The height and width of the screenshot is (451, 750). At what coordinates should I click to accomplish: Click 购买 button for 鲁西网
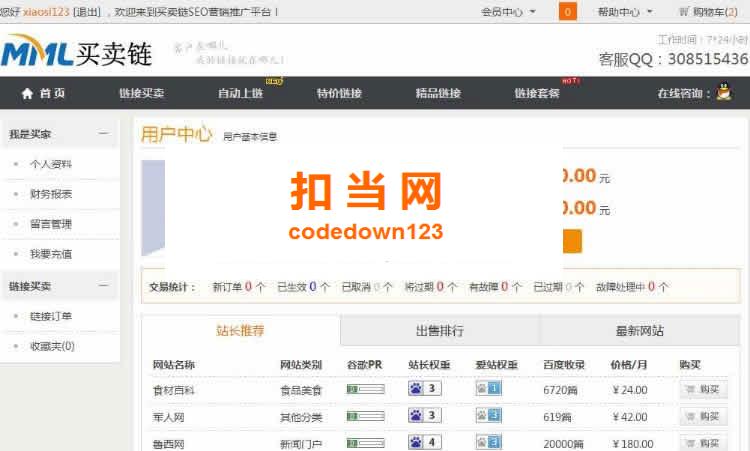704,443
